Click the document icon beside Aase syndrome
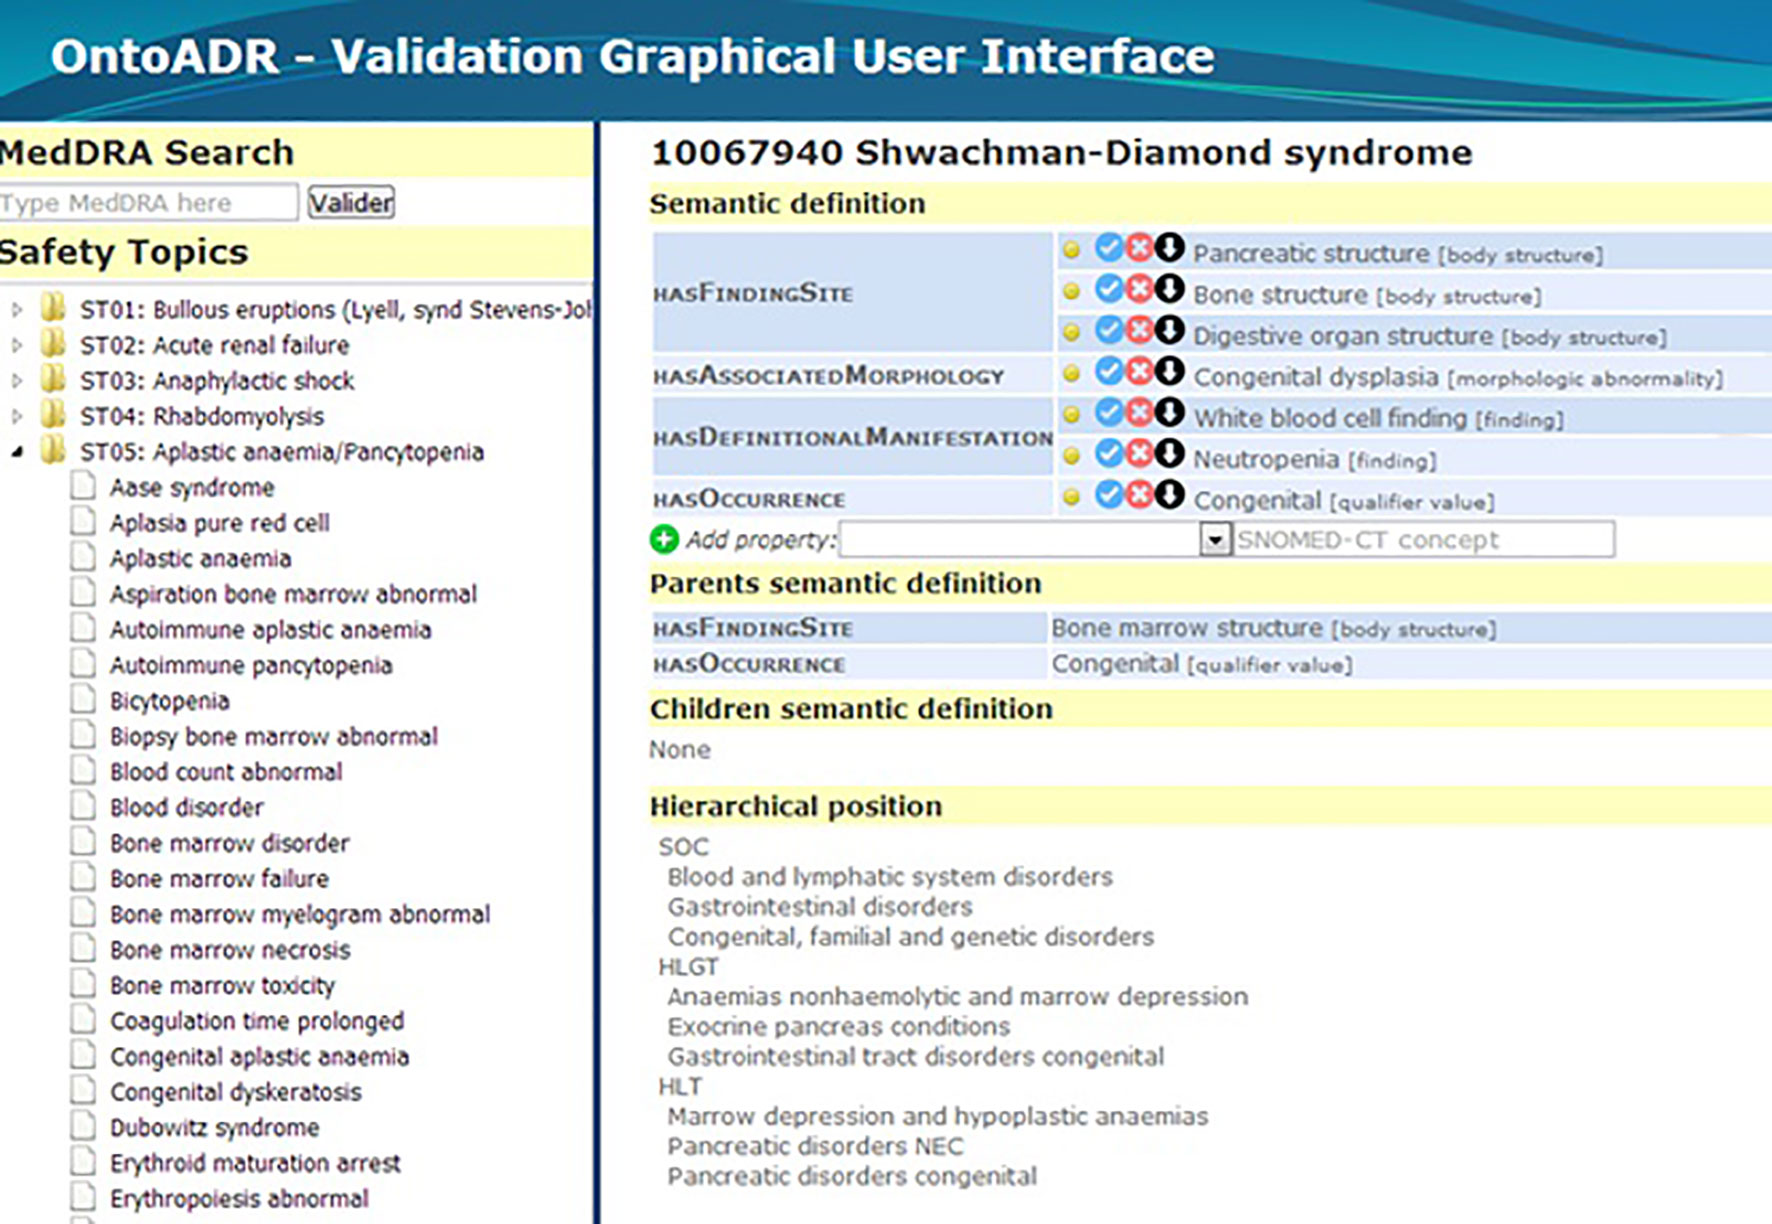Viewport: 1772px width, 1224px height. point(84,486)
